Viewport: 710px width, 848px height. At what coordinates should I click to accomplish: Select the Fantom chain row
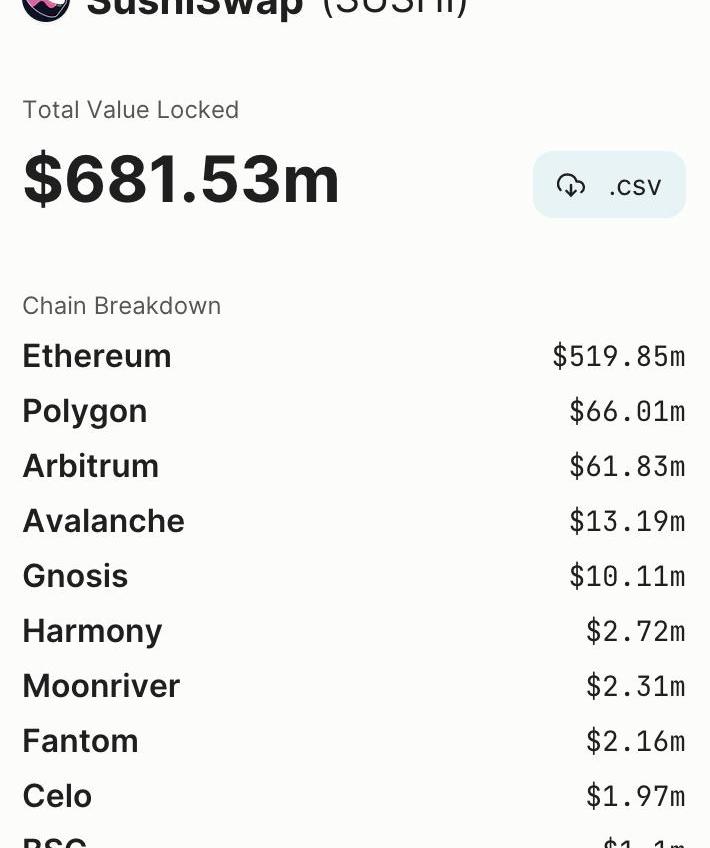coord(354,741)
